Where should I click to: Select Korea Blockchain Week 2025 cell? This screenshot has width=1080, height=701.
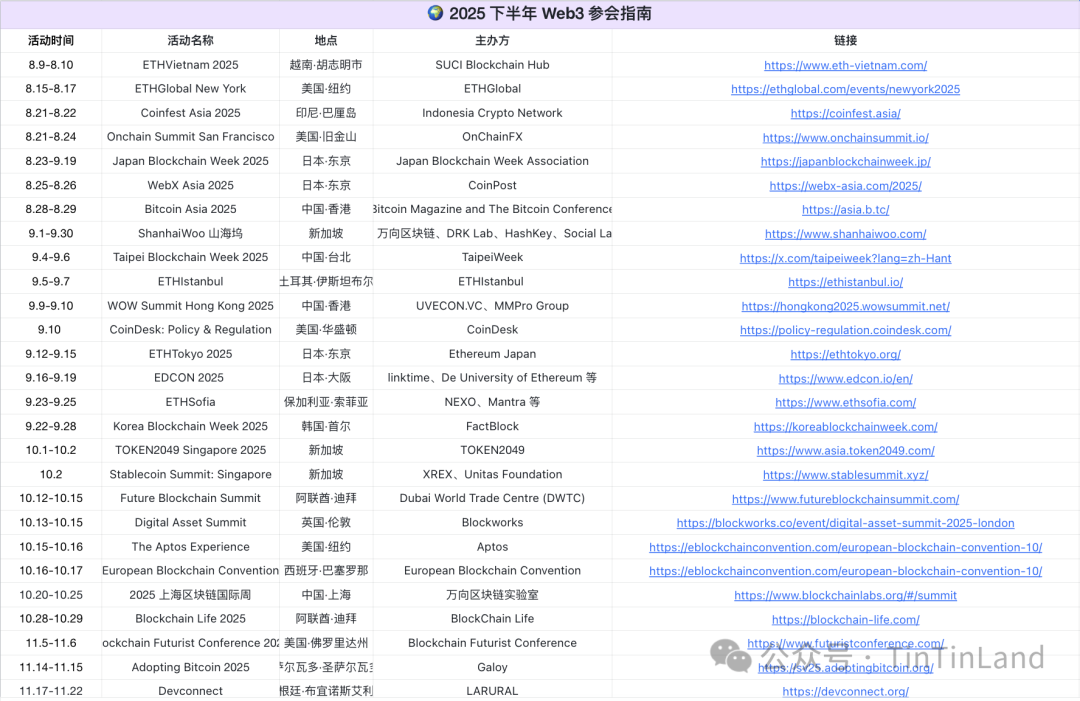[x=191, y=426]
